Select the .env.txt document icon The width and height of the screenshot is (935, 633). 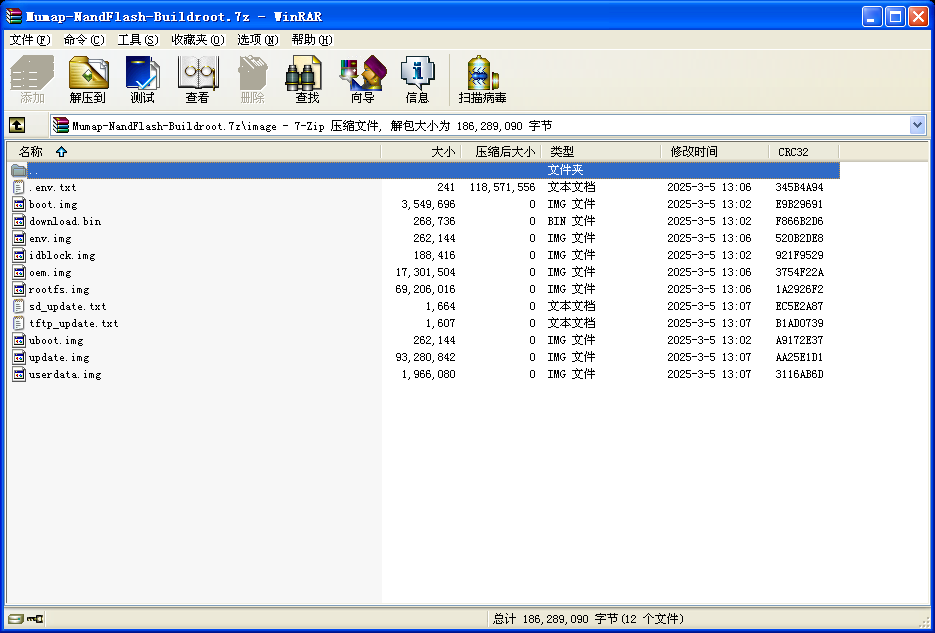coord(19,187)
